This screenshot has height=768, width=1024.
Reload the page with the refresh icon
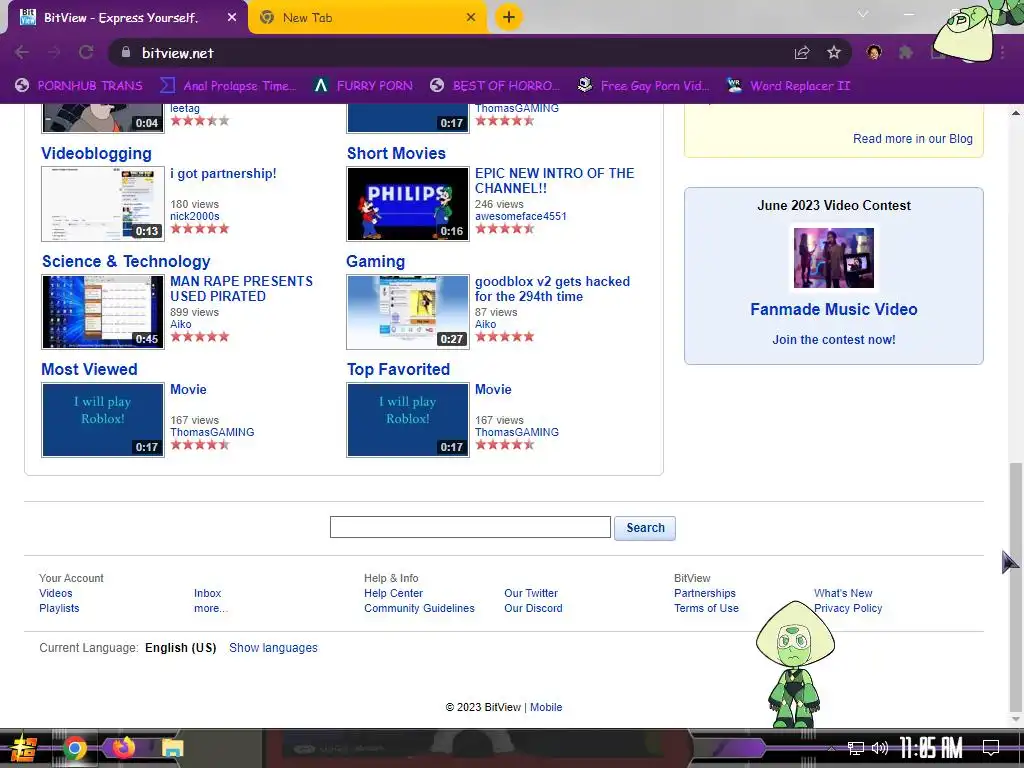click(86, 52)
